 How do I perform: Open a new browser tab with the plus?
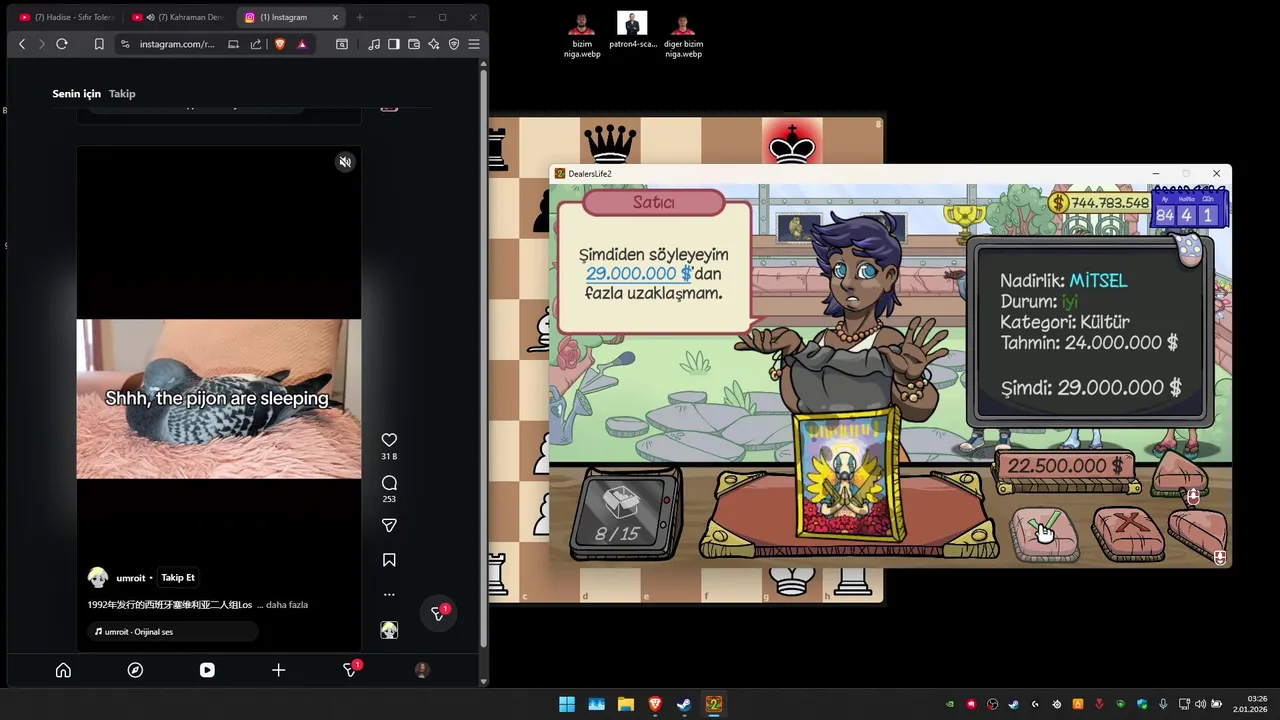[x=360, y=17]
